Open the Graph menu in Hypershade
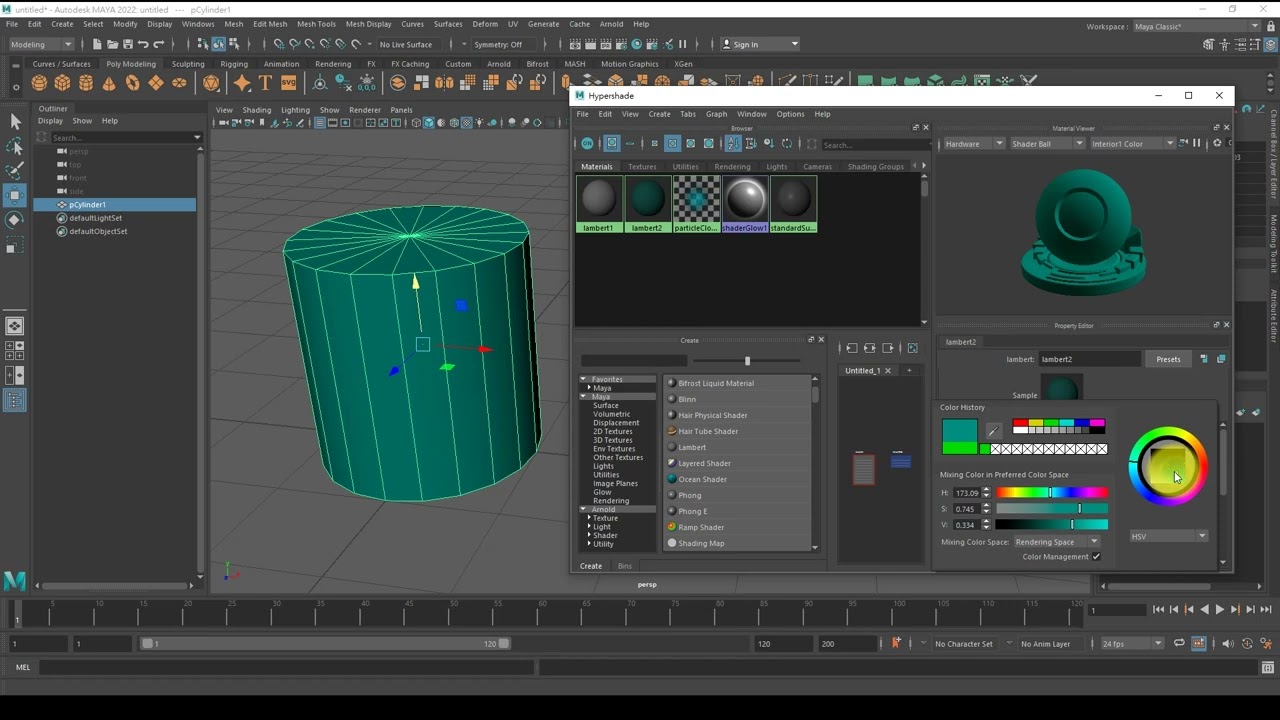 716,114
